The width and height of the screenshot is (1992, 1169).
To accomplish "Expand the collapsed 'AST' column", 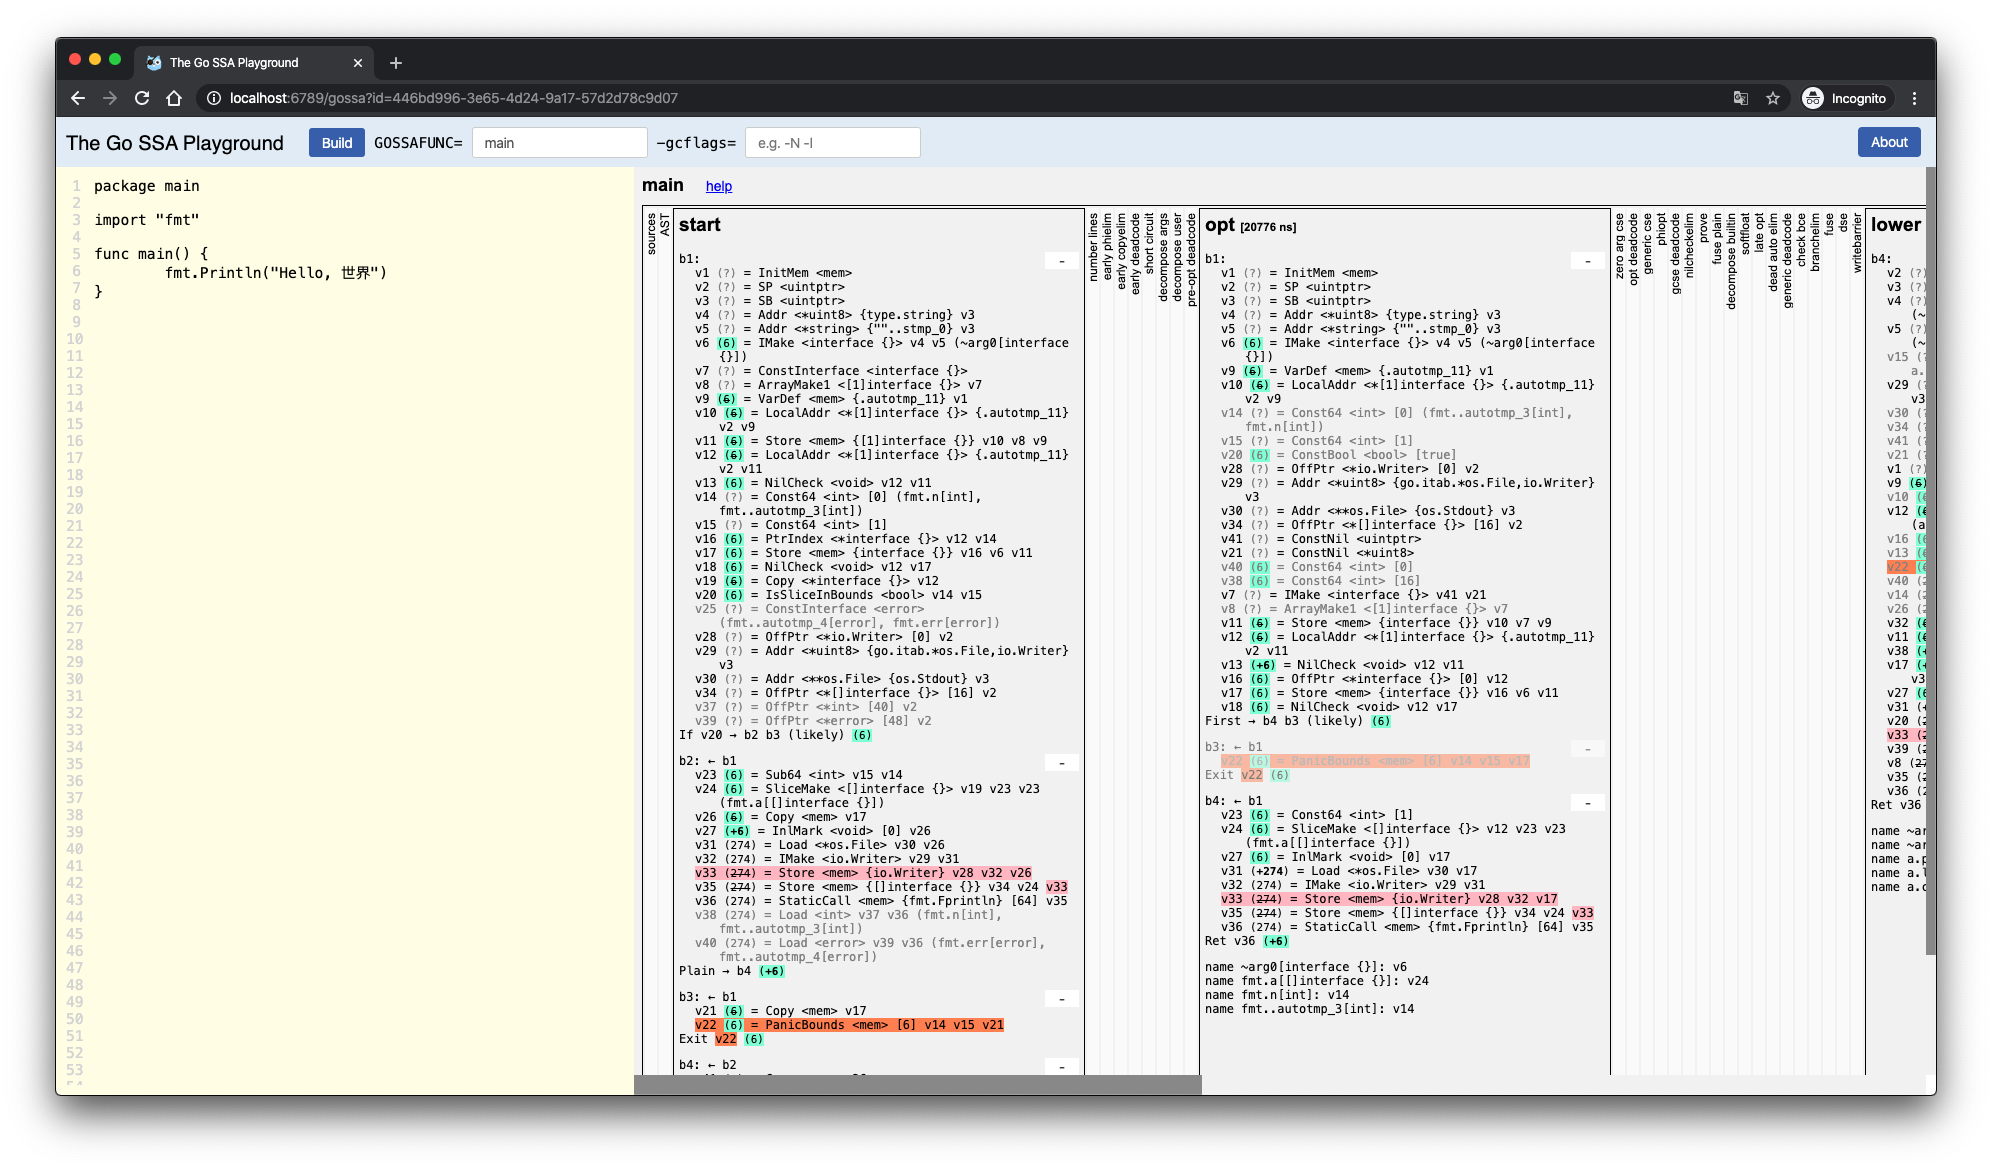I will click(665, 226).
